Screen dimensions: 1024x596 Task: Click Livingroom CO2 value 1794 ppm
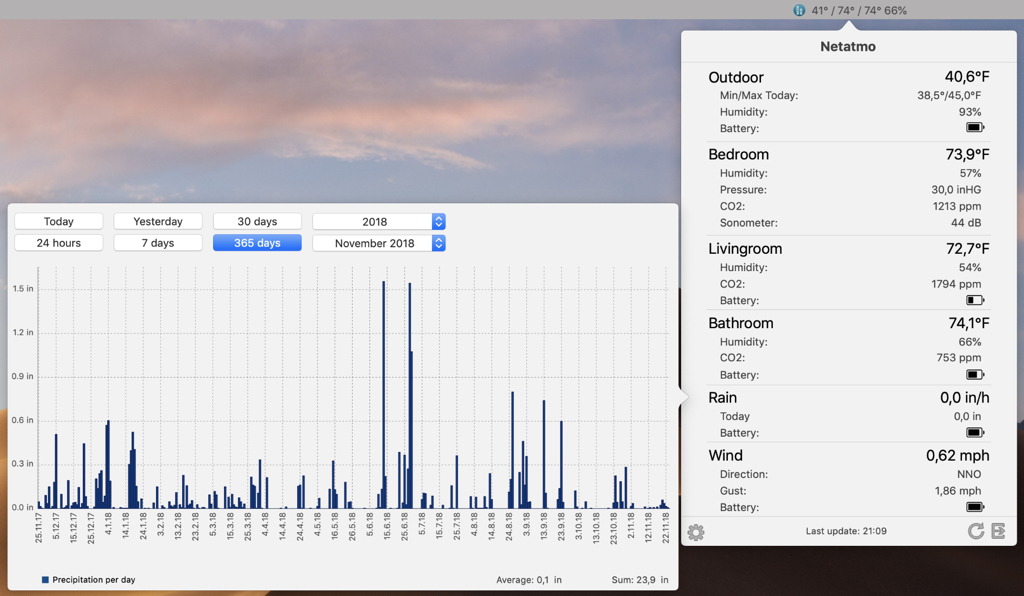point(956,284)
